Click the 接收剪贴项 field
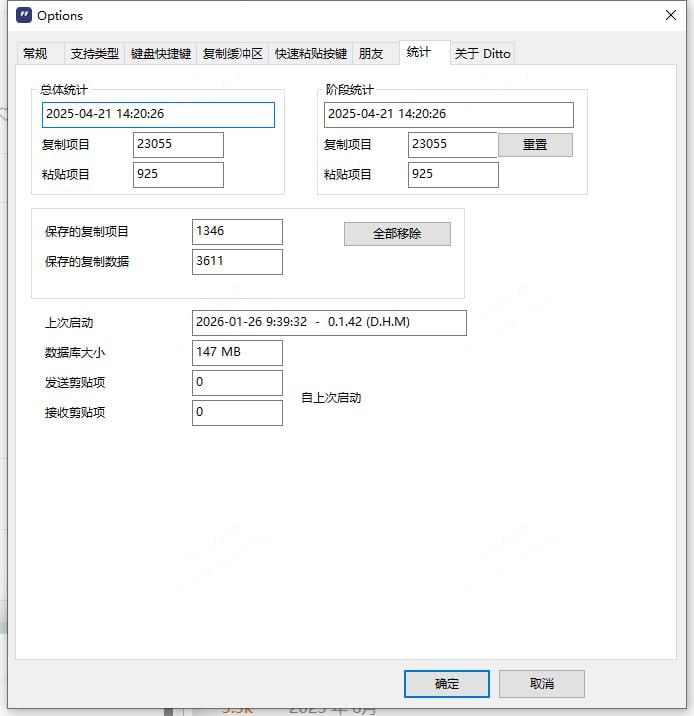694x716 pixels. [237, 413]
